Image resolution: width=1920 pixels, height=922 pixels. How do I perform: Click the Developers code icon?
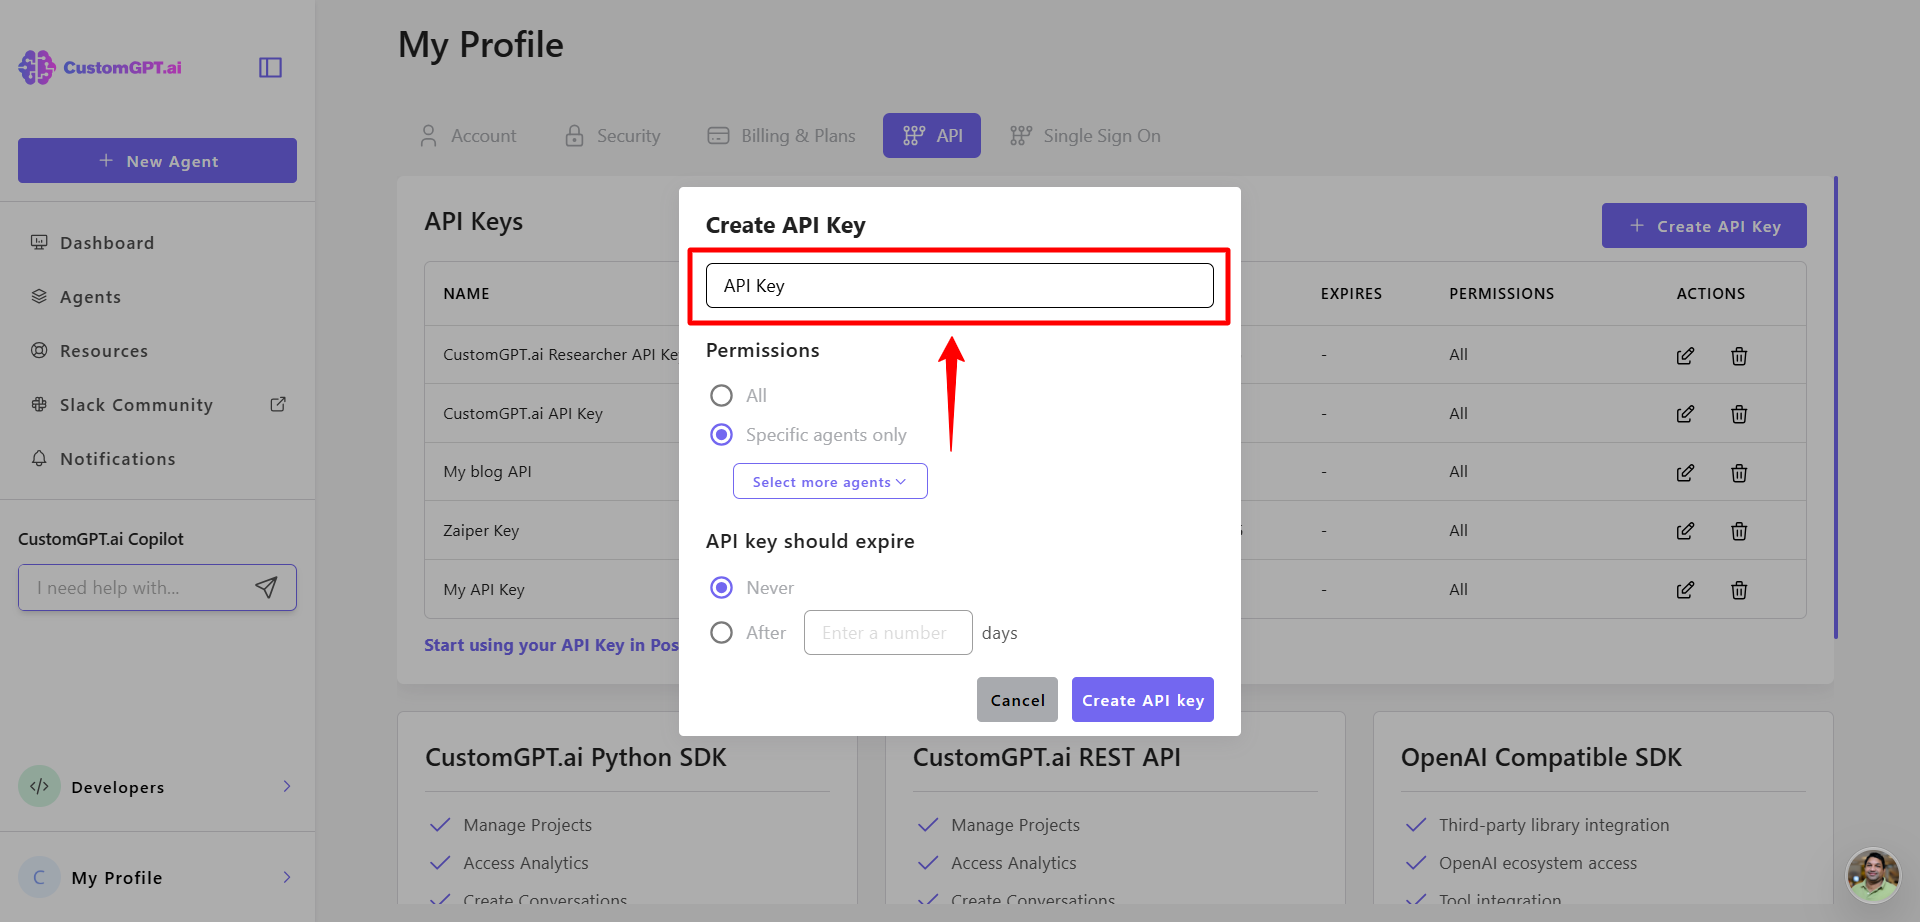pos(39,786)
